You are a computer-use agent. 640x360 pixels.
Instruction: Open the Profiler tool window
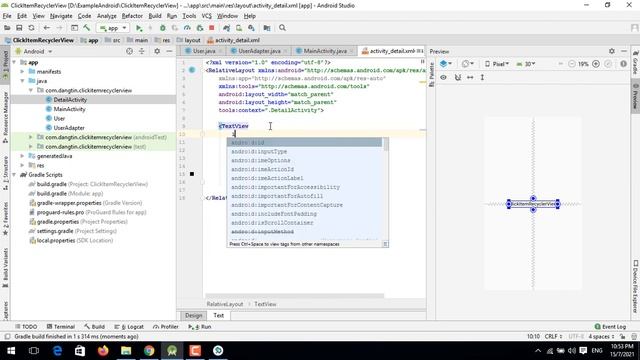(166, 327)
